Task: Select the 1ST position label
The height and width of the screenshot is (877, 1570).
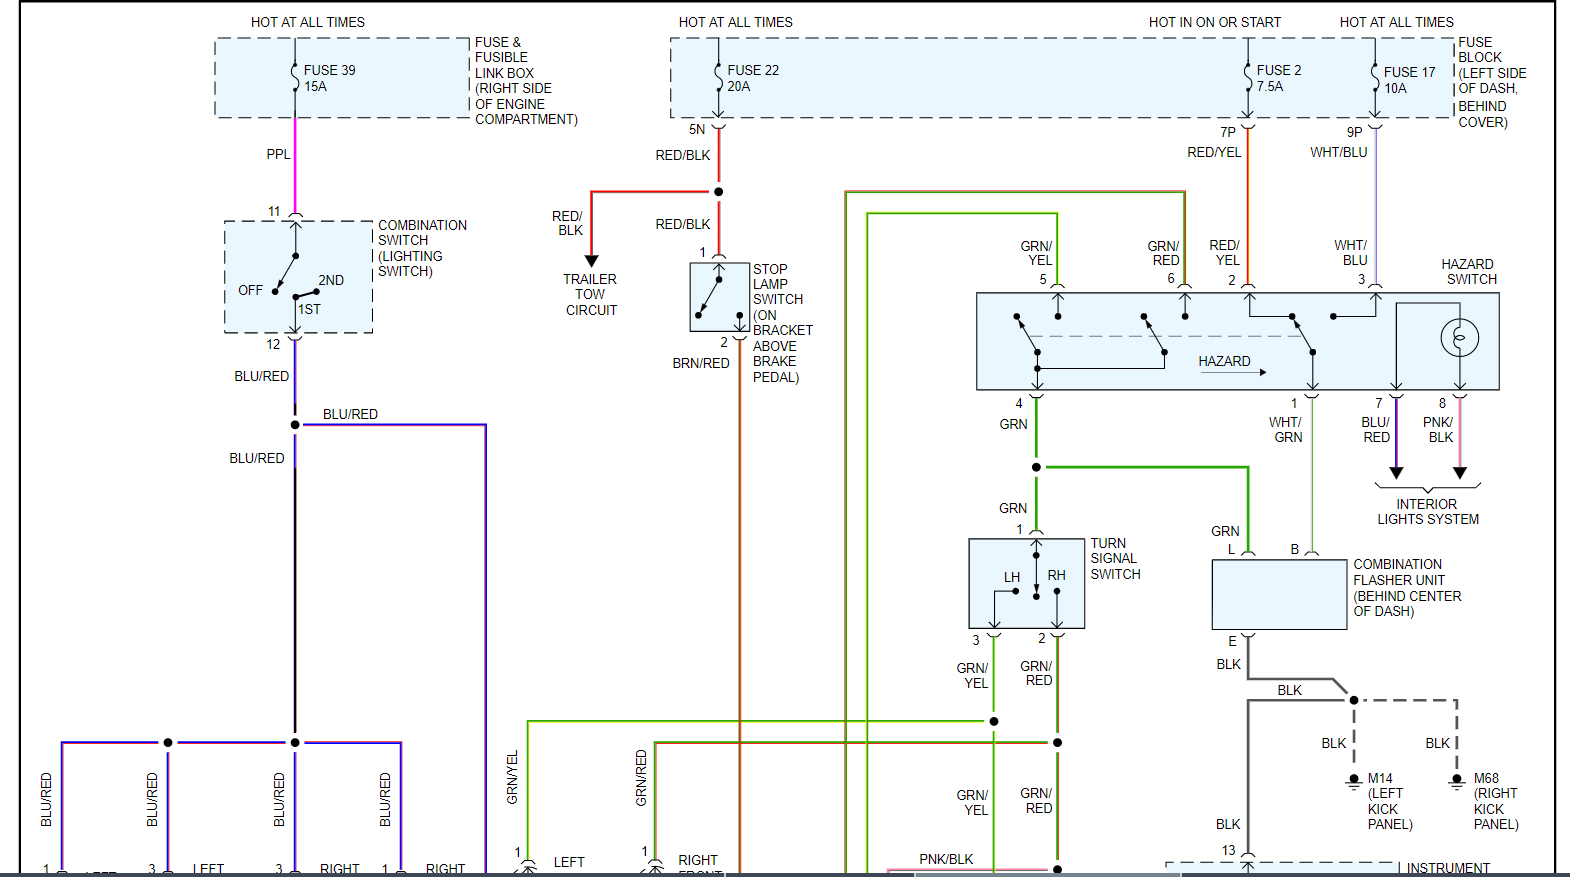Action: [310, 309]
